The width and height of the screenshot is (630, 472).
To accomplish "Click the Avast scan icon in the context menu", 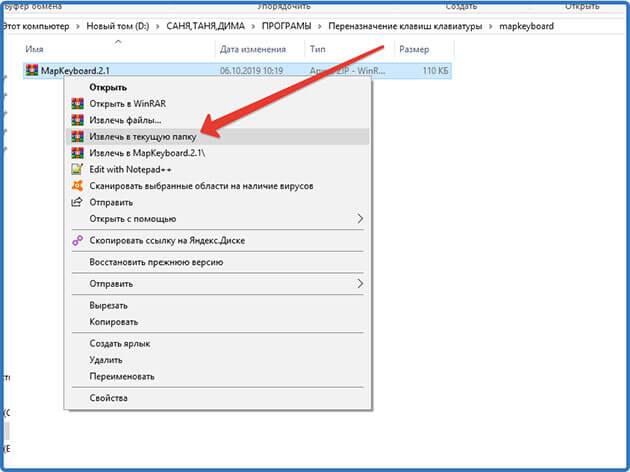I will click(77, 186).
